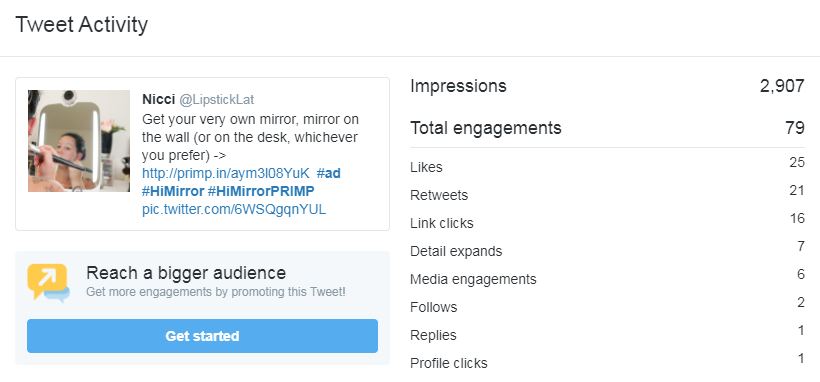This screenshot has height=382, width=820.
Task: Open the #HiMirror hashtag
Action: (x=173, y=191)
